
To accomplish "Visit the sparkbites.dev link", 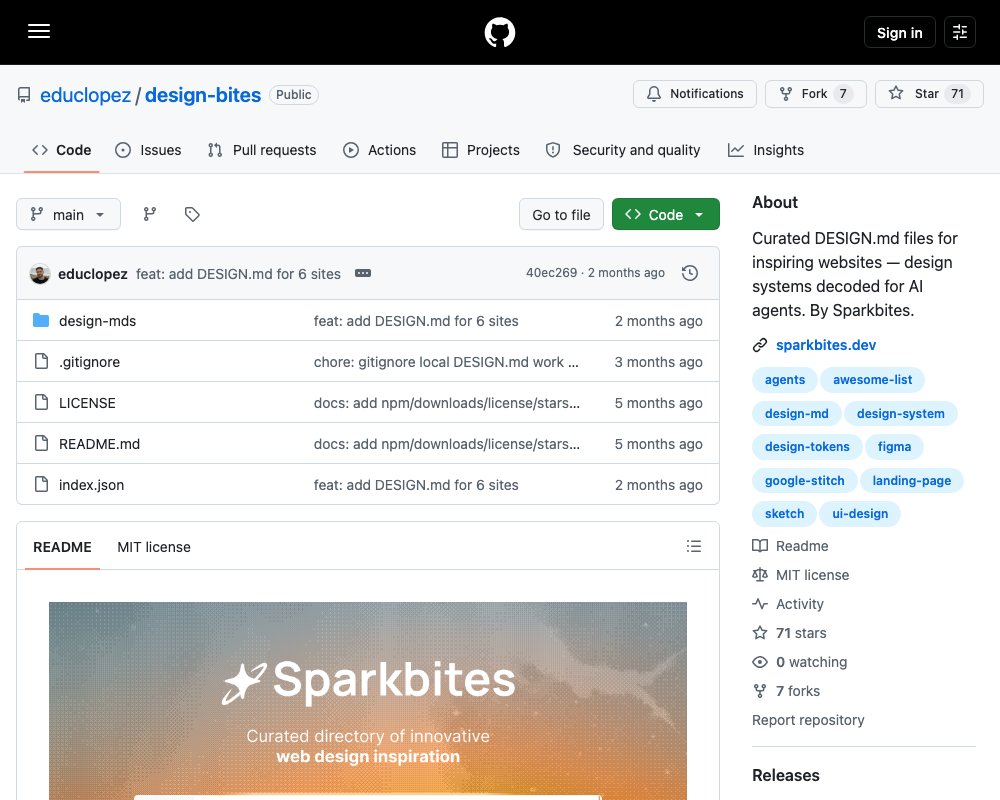I will point(826,345).
